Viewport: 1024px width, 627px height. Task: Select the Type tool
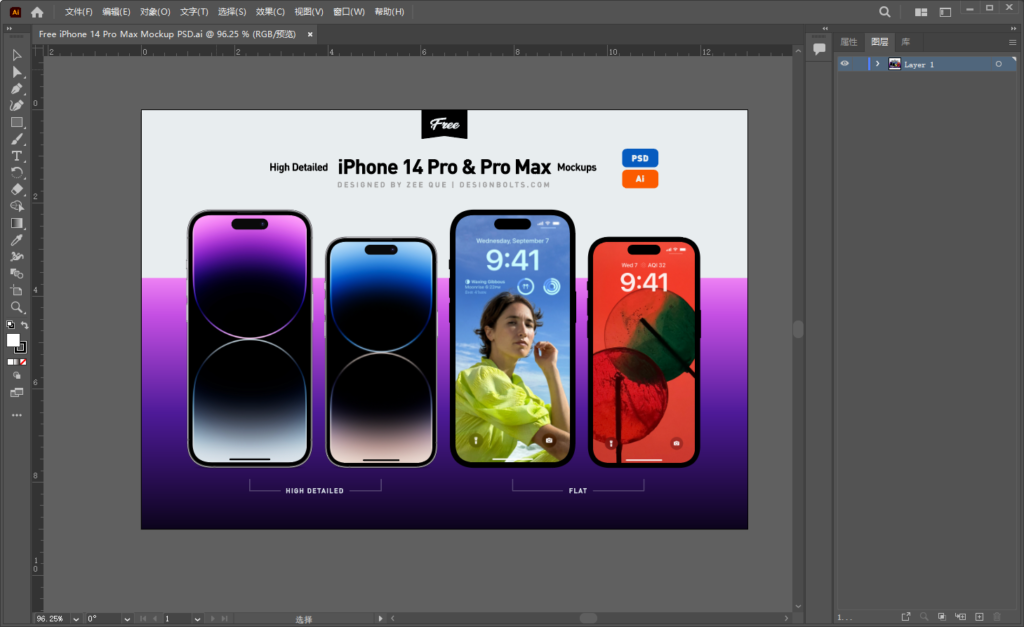(17, 155)
